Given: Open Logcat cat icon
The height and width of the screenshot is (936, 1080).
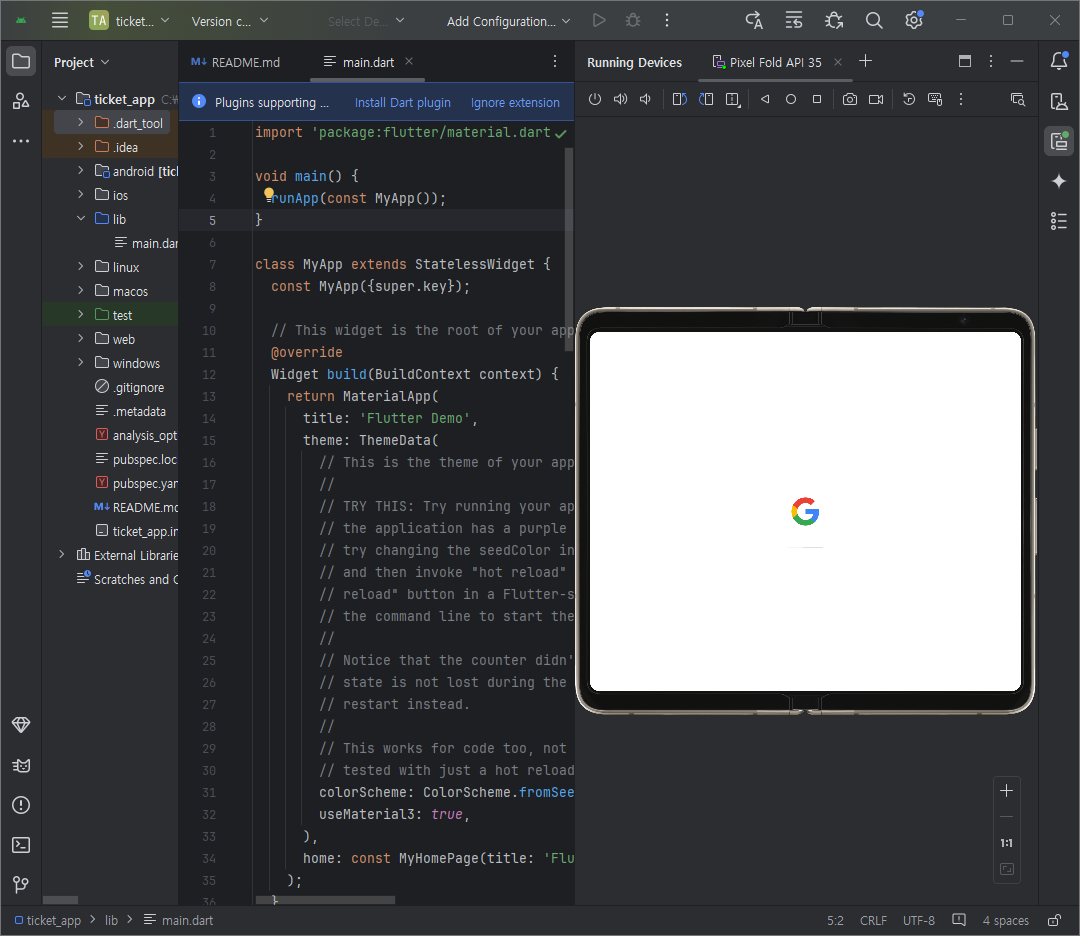Looking at the screenshot, I should tap(21, 765).
